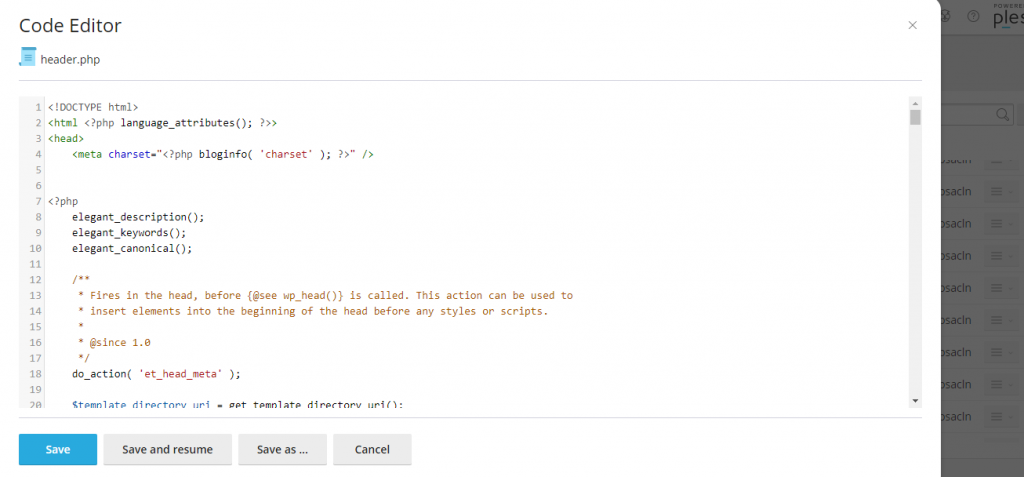
Task: Click the '@since 1.0' comment line
Action: (x=114, y=342)
